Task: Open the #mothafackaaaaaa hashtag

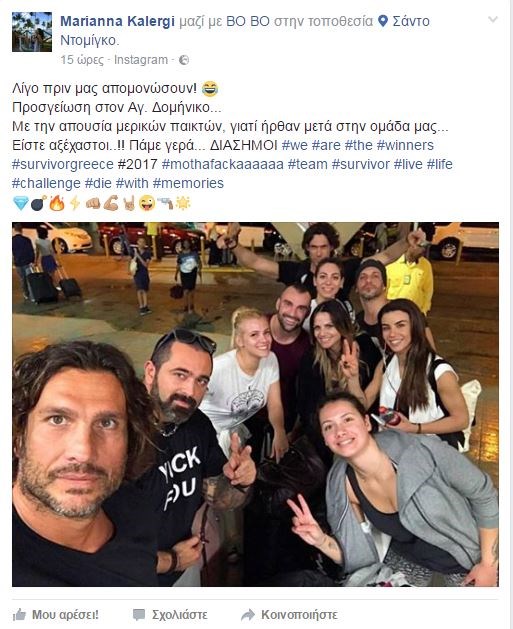Action: (x=223, y=164)
